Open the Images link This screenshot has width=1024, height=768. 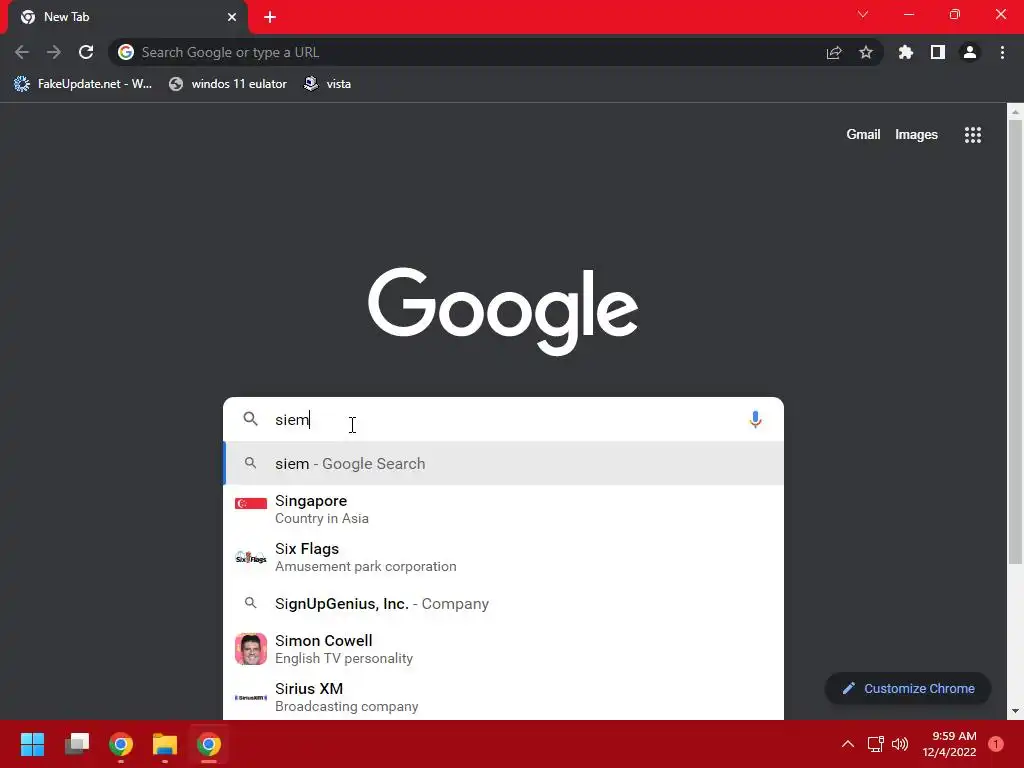(x=916, y=135)
